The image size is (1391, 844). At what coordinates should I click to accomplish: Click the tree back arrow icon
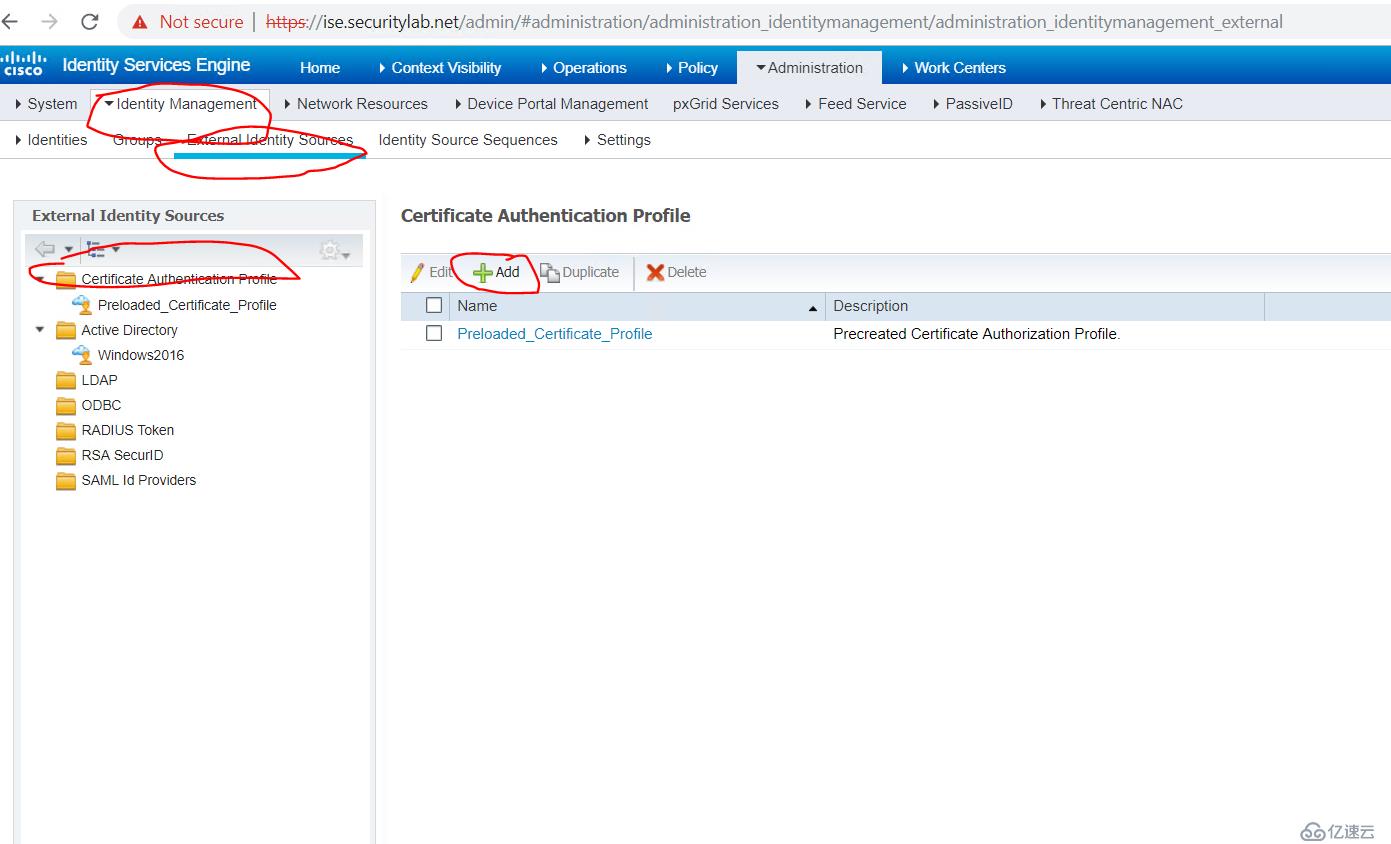tap(44, 249)
